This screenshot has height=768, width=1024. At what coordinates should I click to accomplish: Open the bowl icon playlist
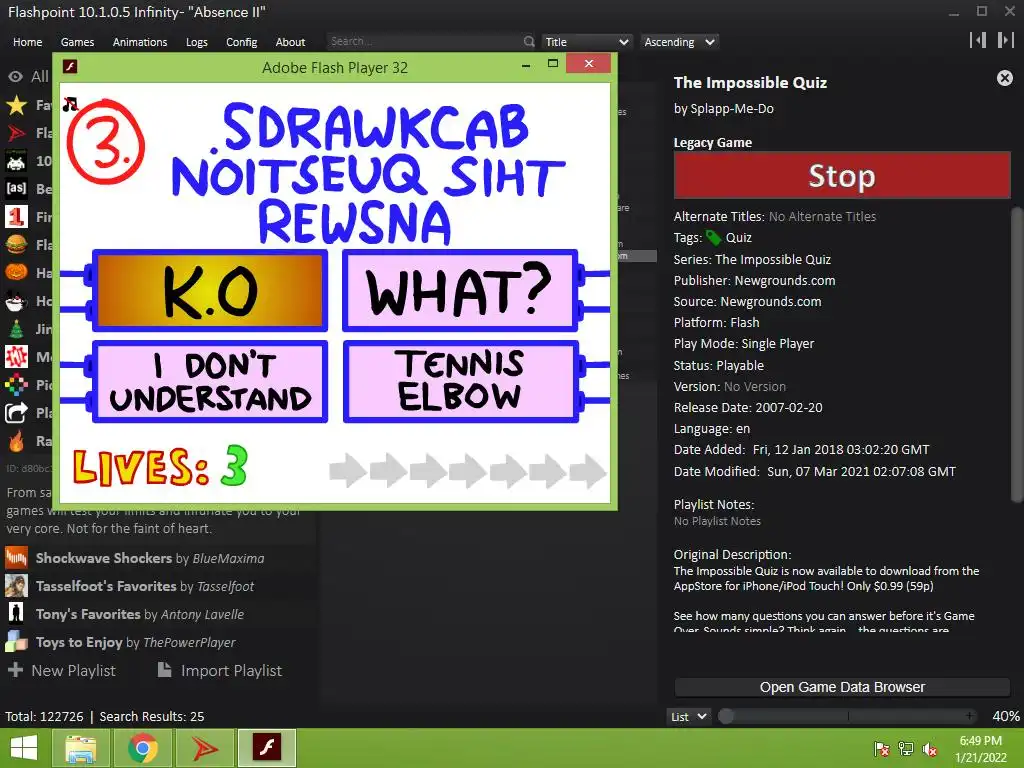point(16,301)
